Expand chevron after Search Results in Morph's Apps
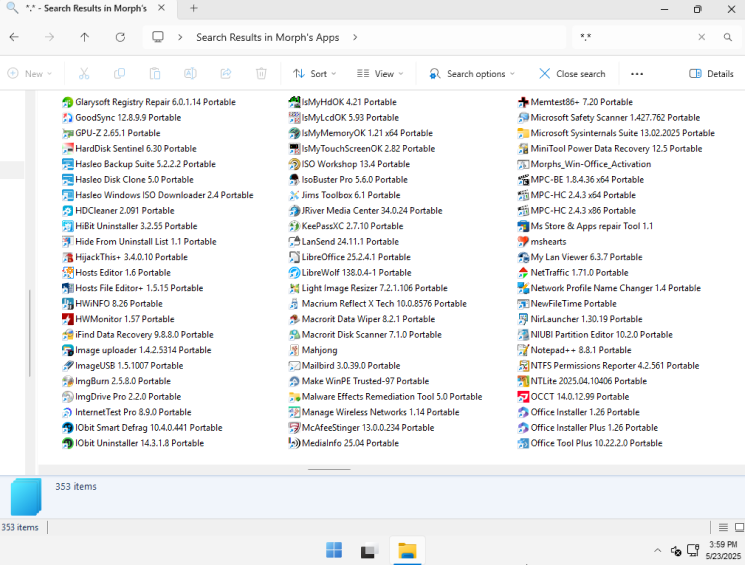The height and width of the screenshot is (565, 745). 355,37
